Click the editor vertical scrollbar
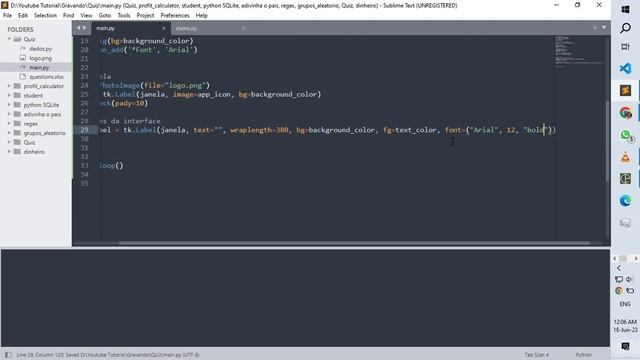 607,141
